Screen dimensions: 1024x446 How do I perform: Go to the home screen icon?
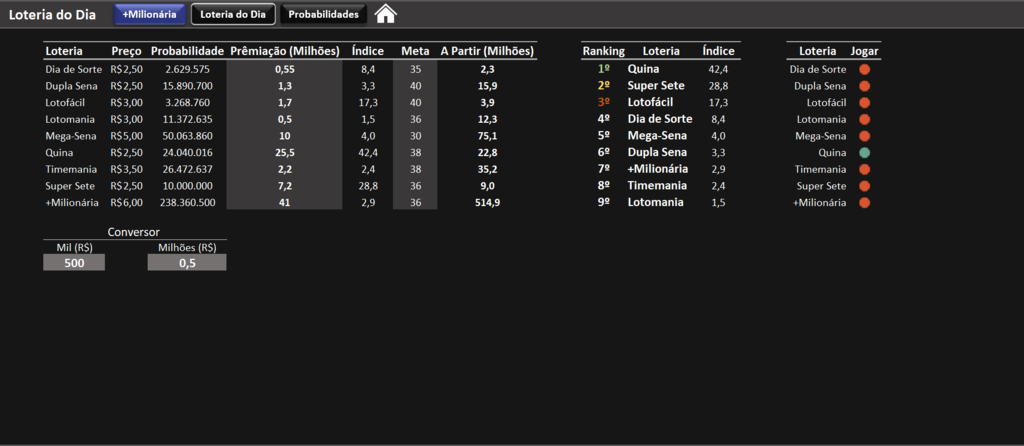pos(385,14)
